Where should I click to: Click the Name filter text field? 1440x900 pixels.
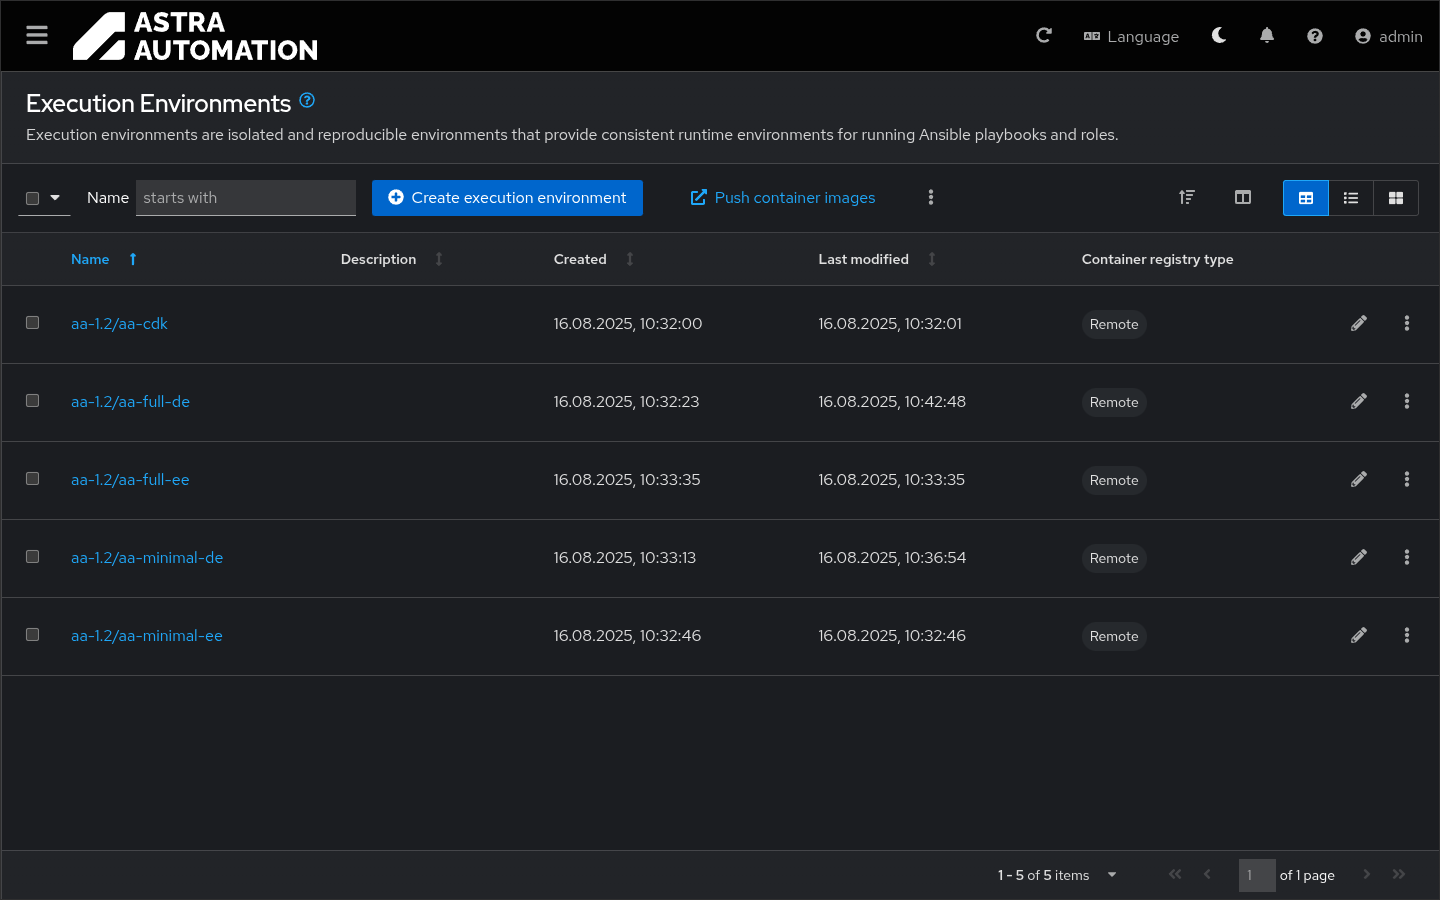coord(245,198)
